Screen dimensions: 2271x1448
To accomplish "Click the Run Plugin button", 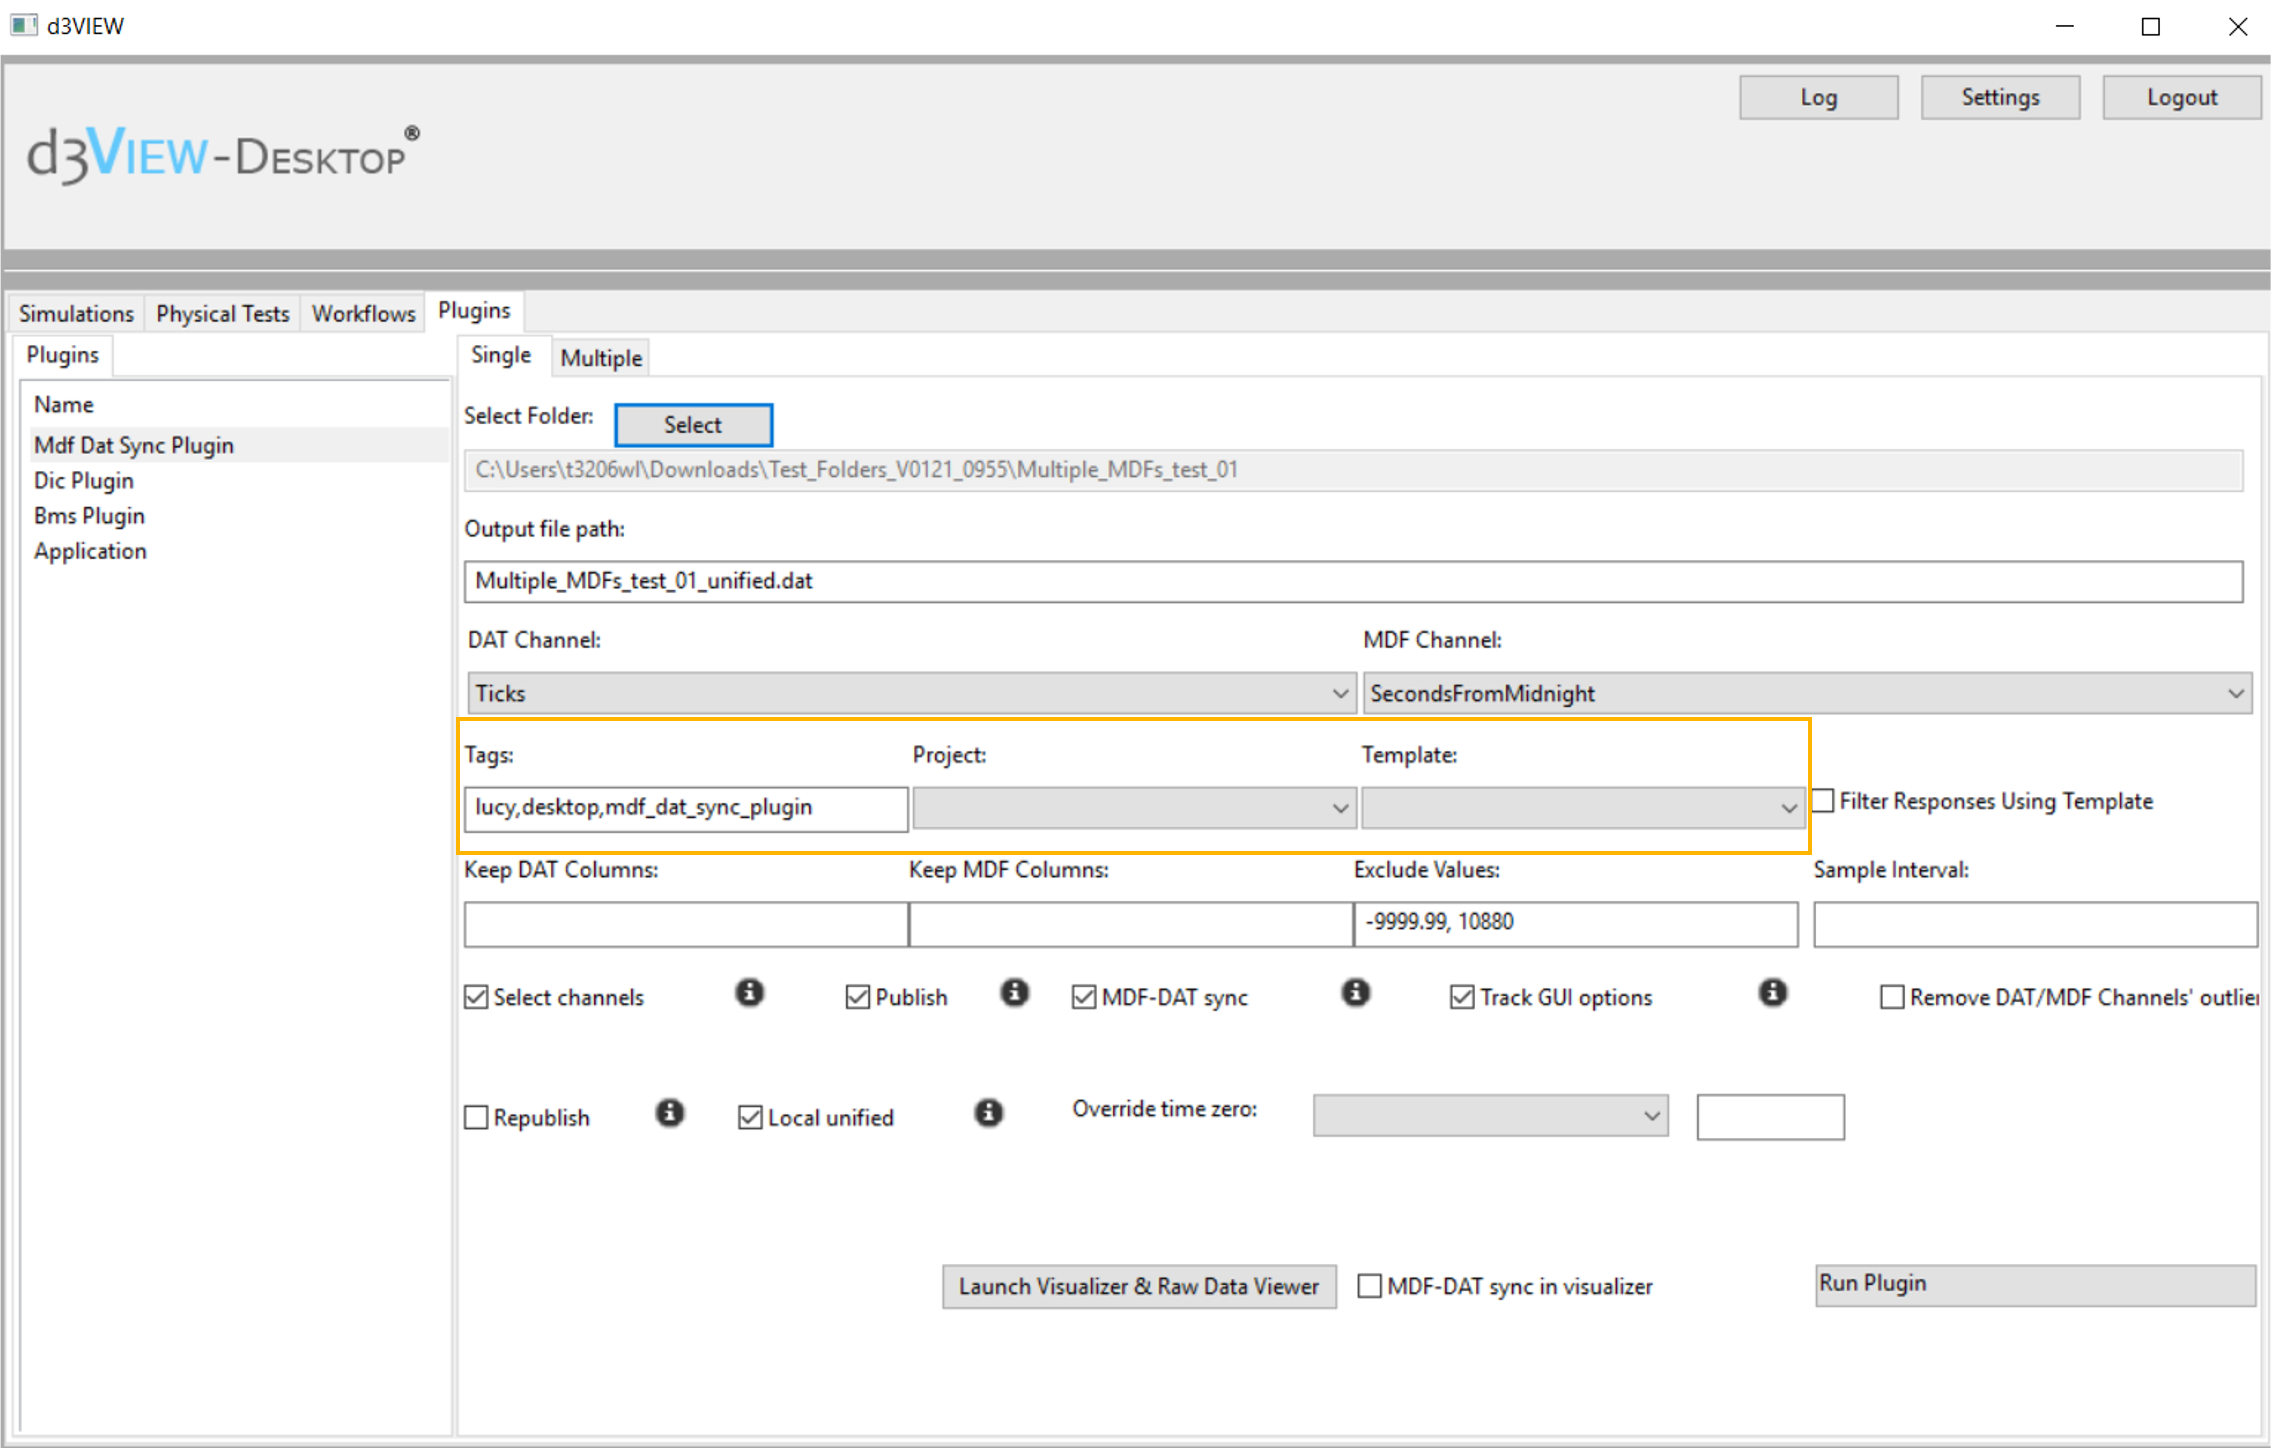I will coord(2035,1284).
